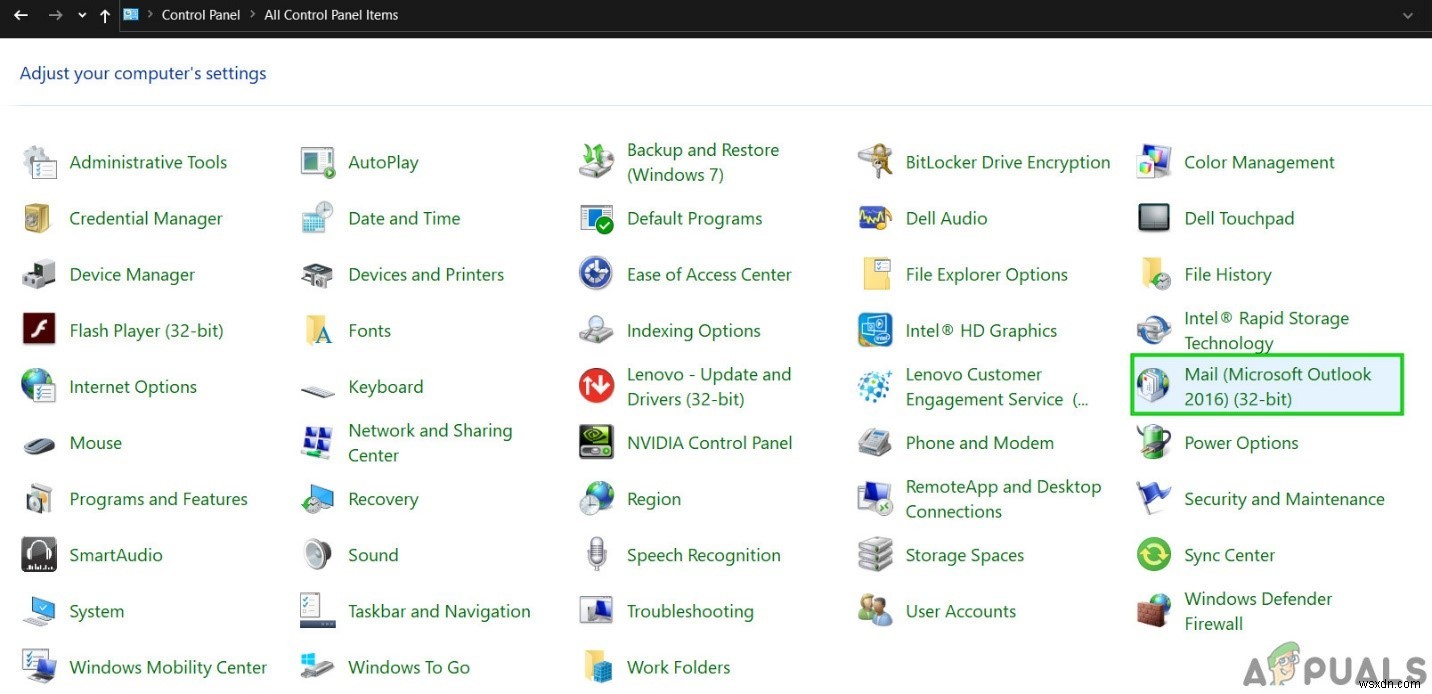Open Backup and Restore (Windows 7)
This screenshot has height=694, width=1432.
pos(702,162)
